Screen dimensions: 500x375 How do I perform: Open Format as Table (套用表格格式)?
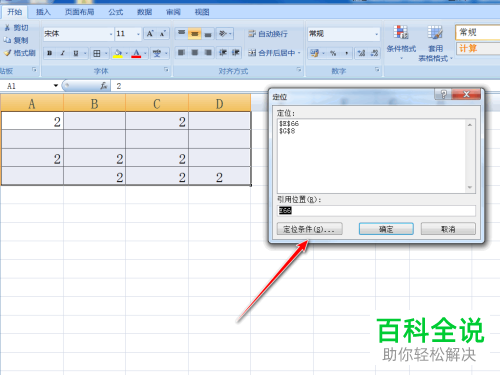click(x=435, y=43)
